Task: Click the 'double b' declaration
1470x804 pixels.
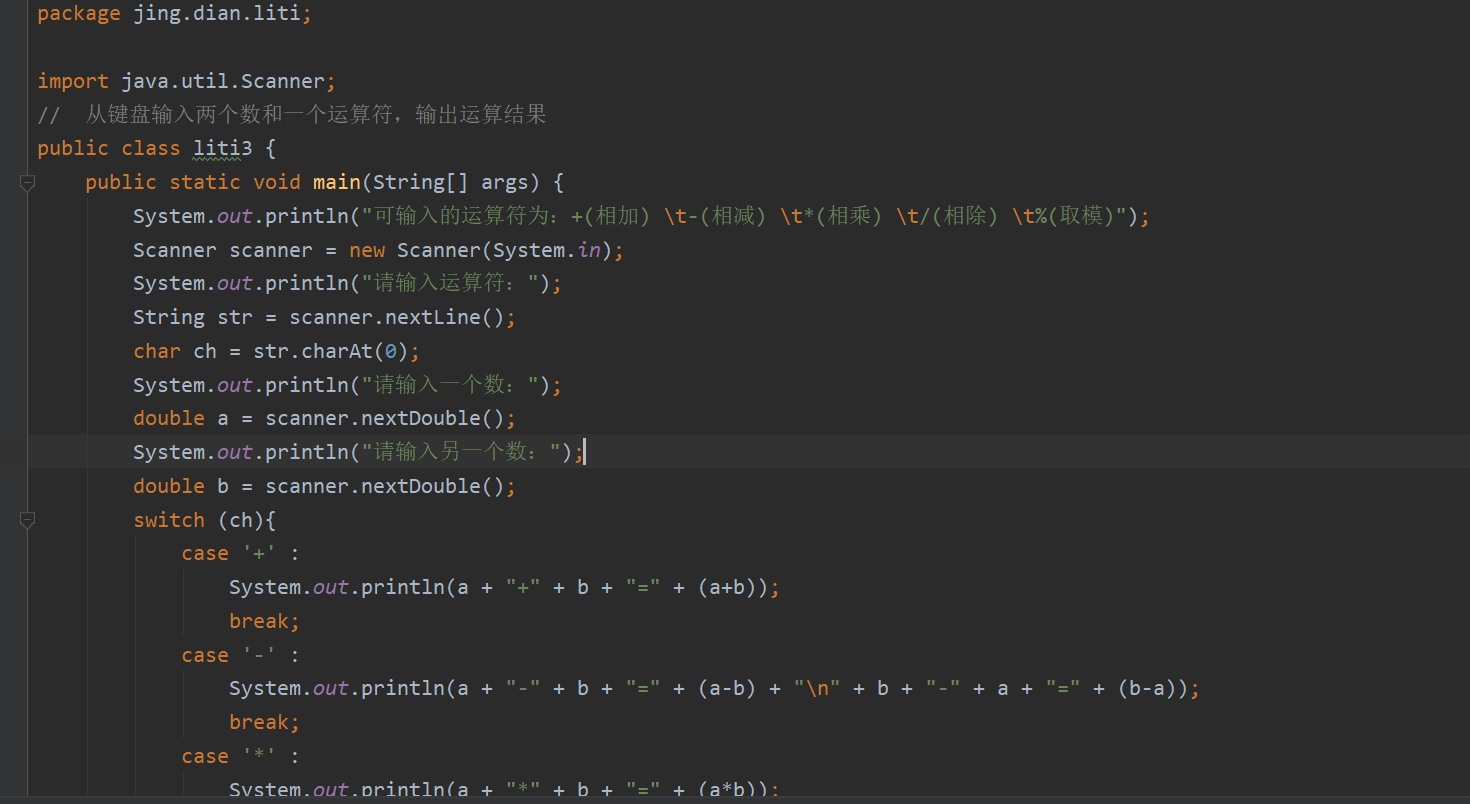Action: point(181,487)
